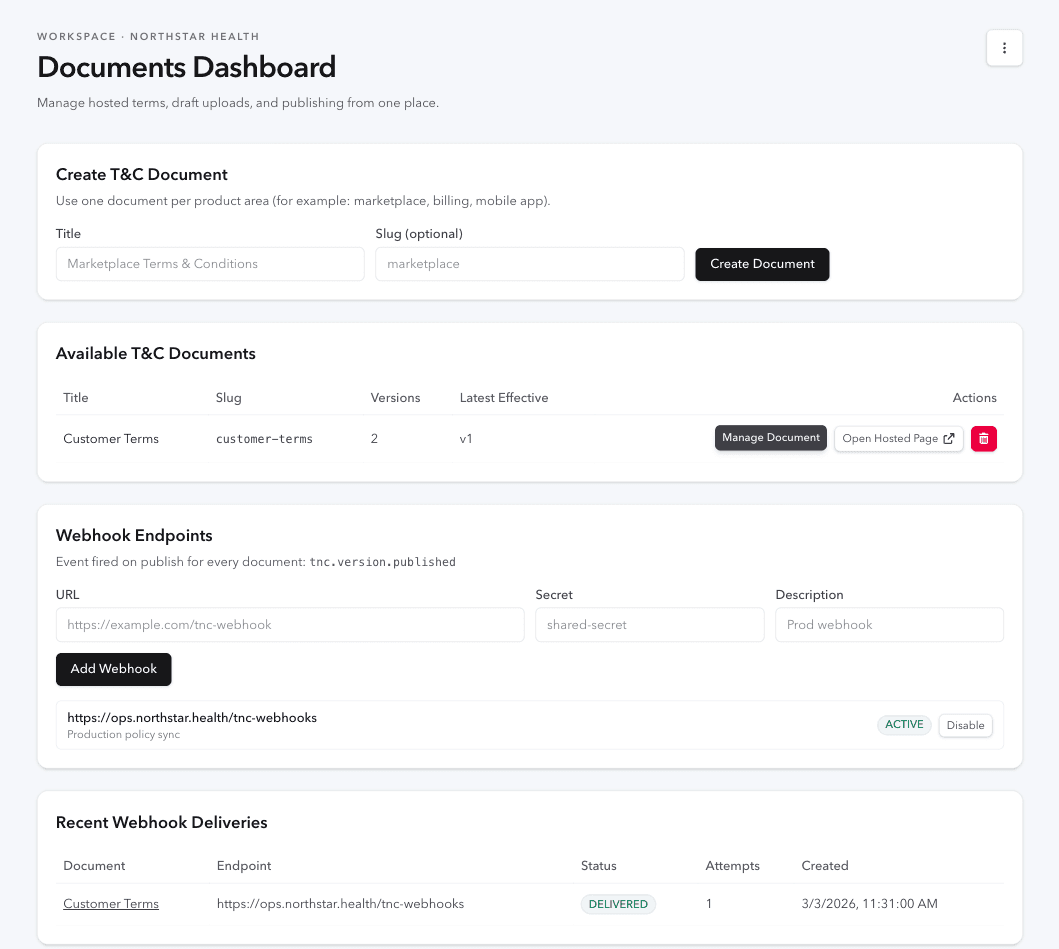Click the shared-secret Secret input

pyautogui.click(x=649, y=624)
